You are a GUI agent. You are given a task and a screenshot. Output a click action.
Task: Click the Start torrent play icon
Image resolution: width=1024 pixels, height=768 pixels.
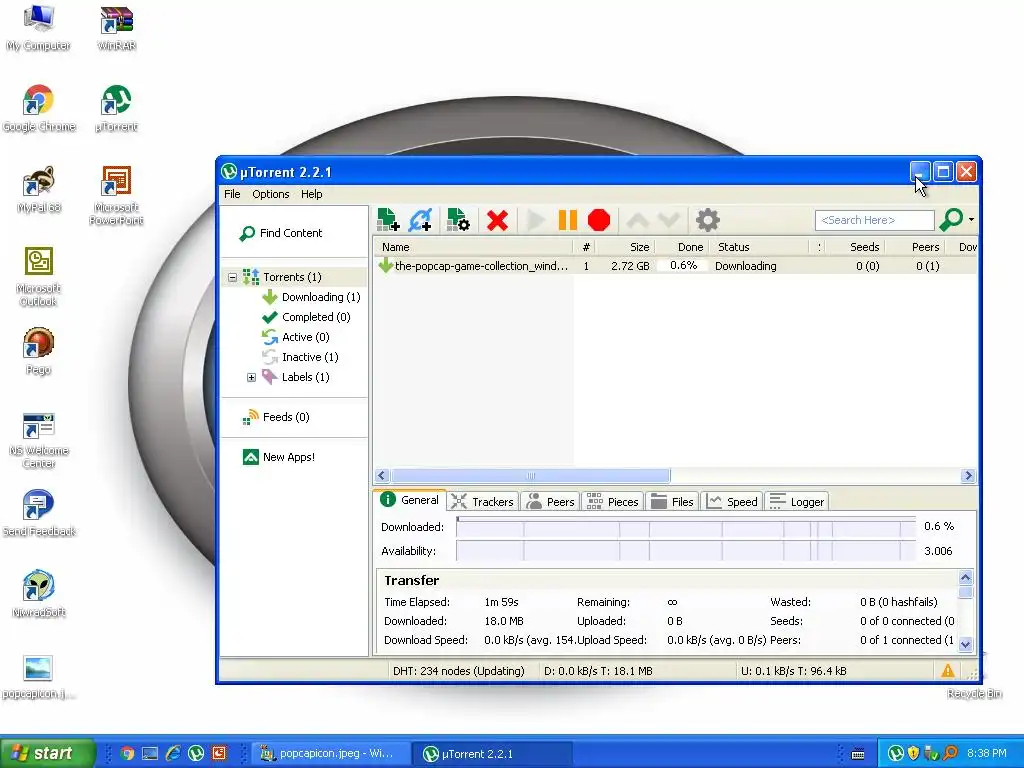tap(536, 221)
